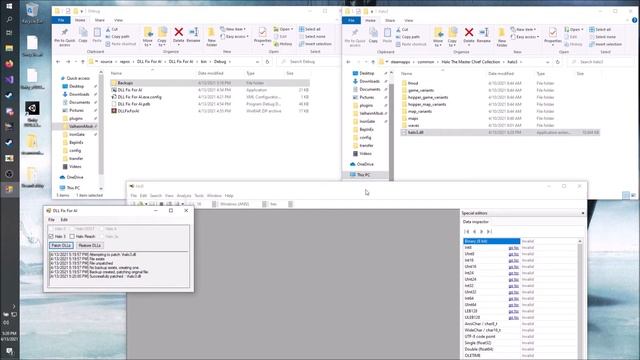
Task: Open New item dropdown in halo3 ribbon
Action: (x=523, y=29)
